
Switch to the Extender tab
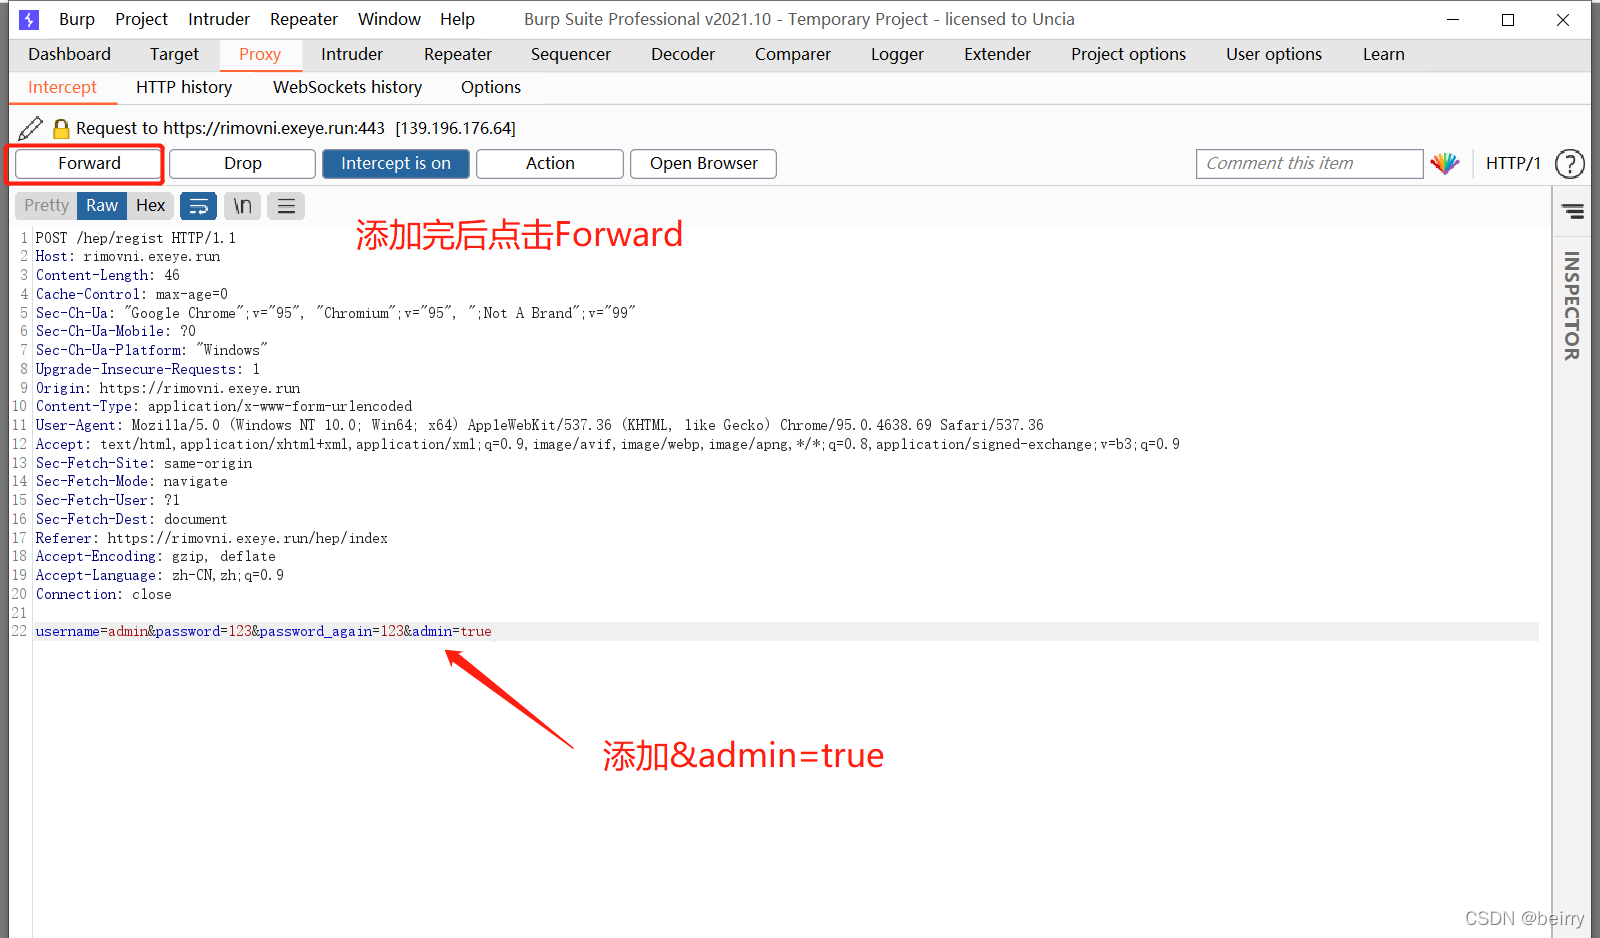[x=997, y=55]
